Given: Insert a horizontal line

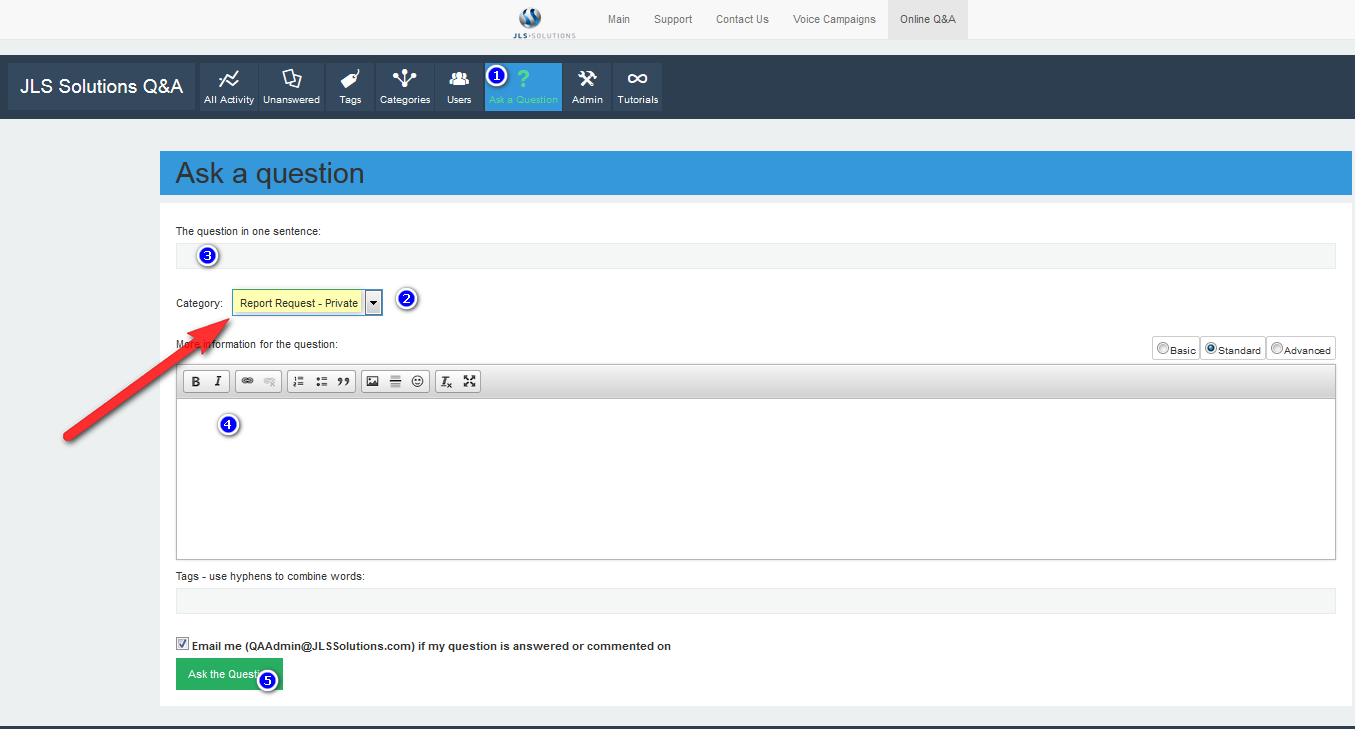Looking at the screenshot, I should click(395, 381).
